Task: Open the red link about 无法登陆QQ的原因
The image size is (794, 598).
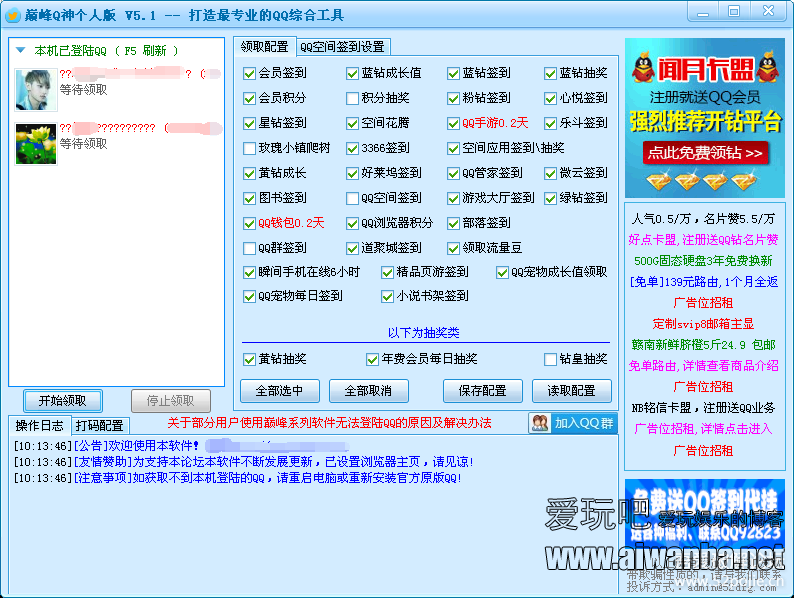Action: coord(329,423)
